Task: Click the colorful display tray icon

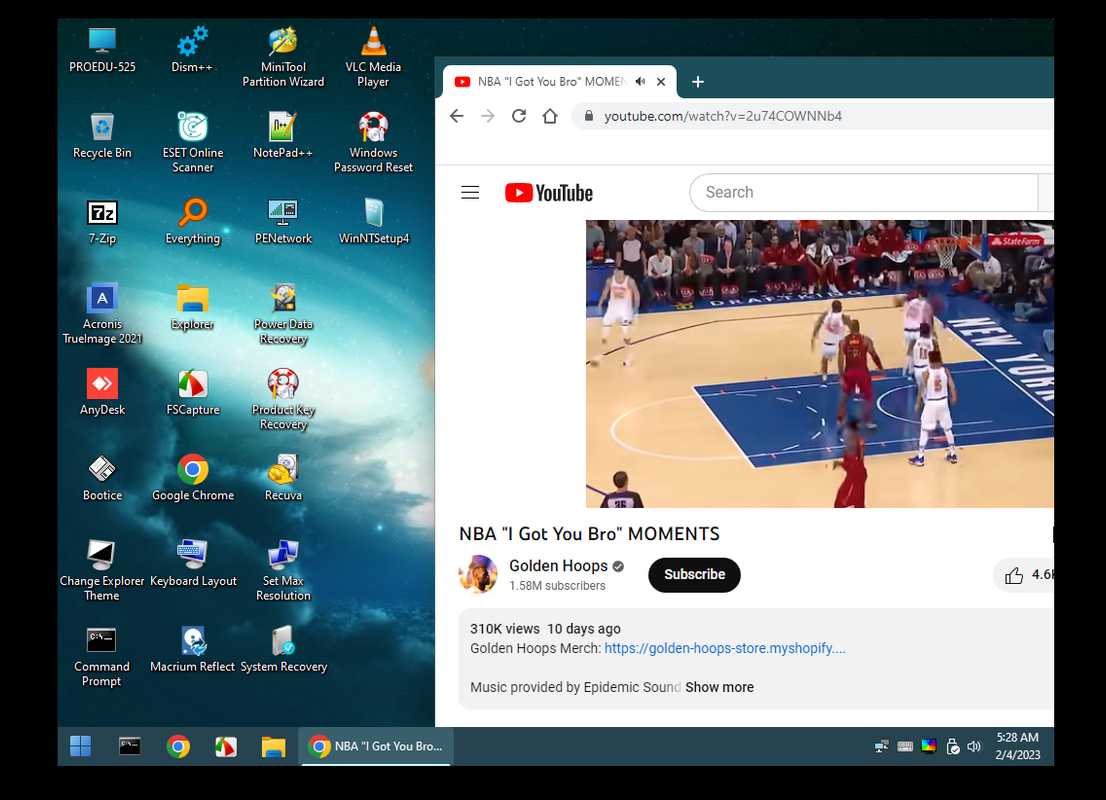Action: [x=929, y=746]
